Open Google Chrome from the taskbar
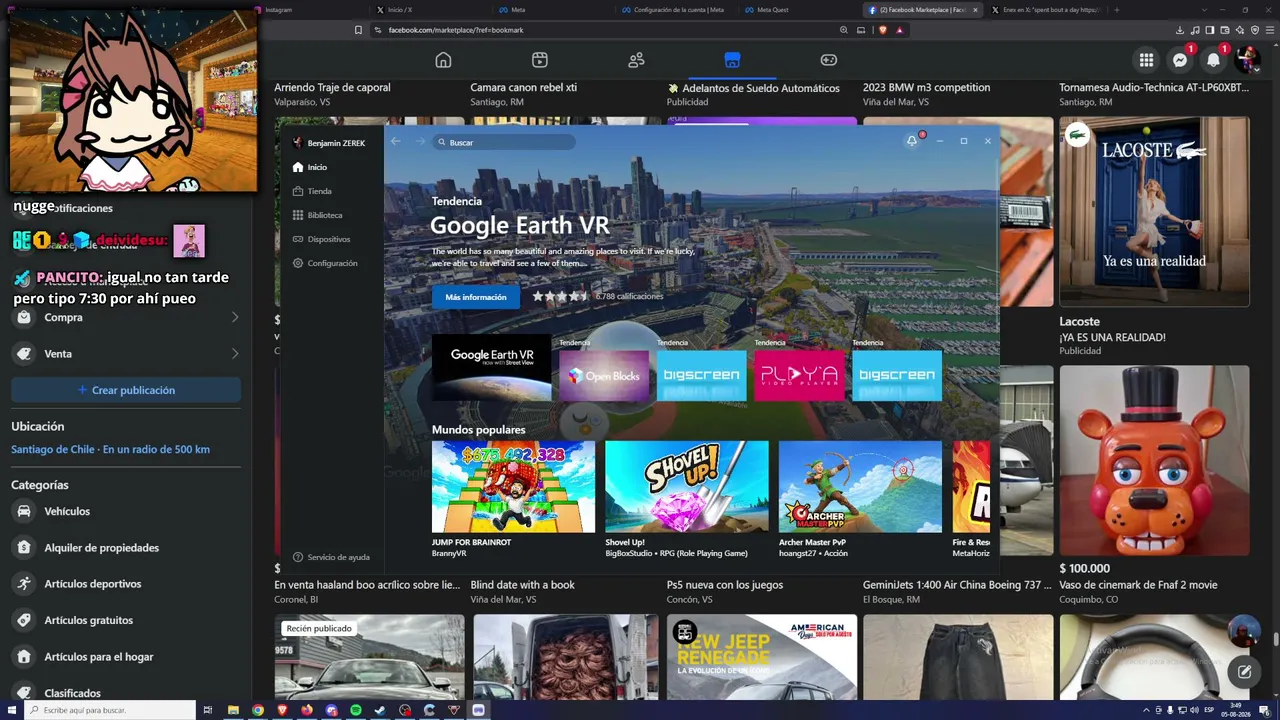 [x=258, y=710]
